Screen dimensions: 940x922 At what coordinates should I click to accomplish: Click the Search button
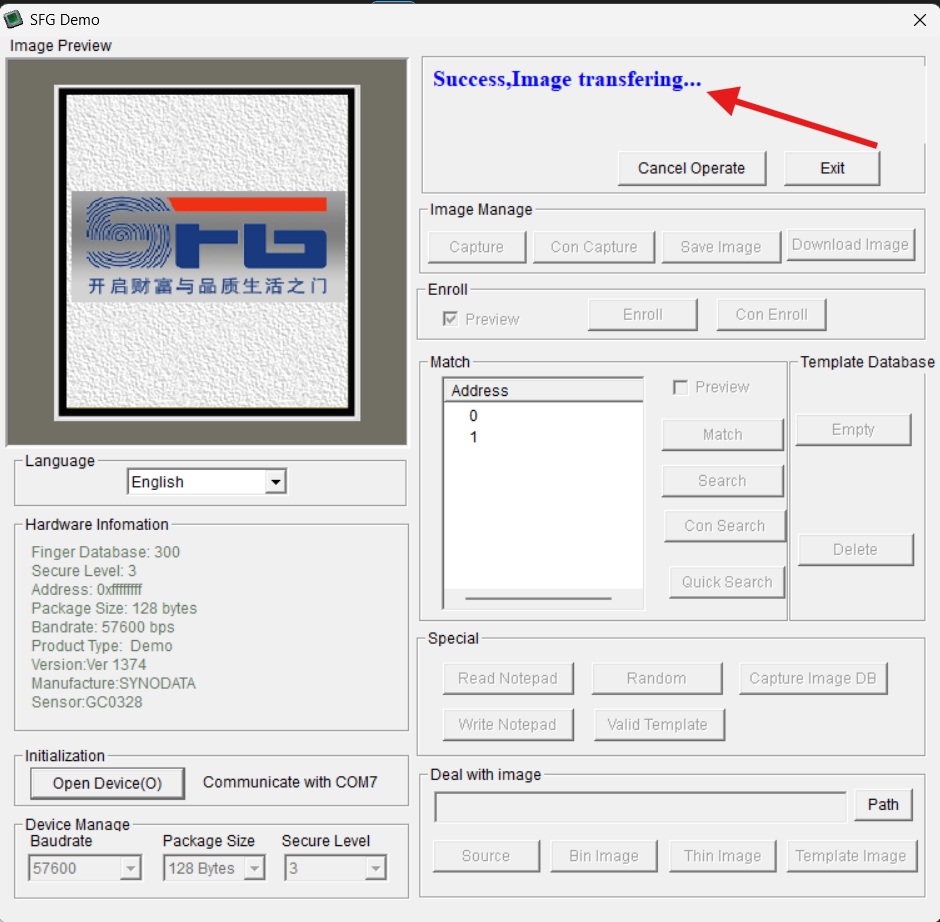722,481
